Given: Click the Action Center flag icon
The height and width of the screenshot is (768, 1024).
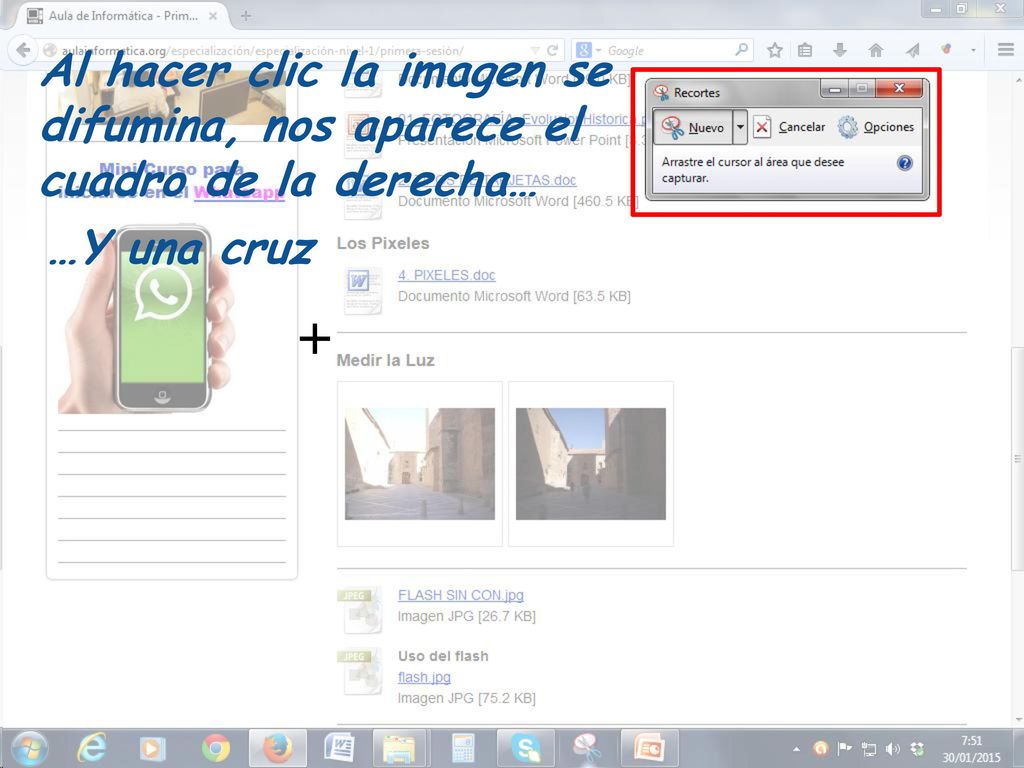Looking at the screenshot, I should 844,748.
